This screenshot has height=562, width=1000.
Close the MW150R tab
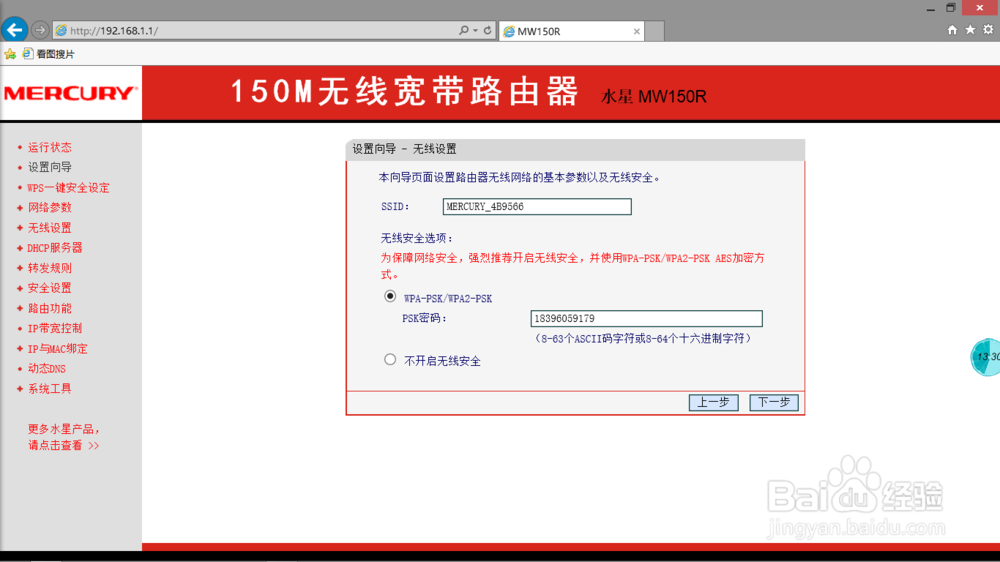(636, 31)
